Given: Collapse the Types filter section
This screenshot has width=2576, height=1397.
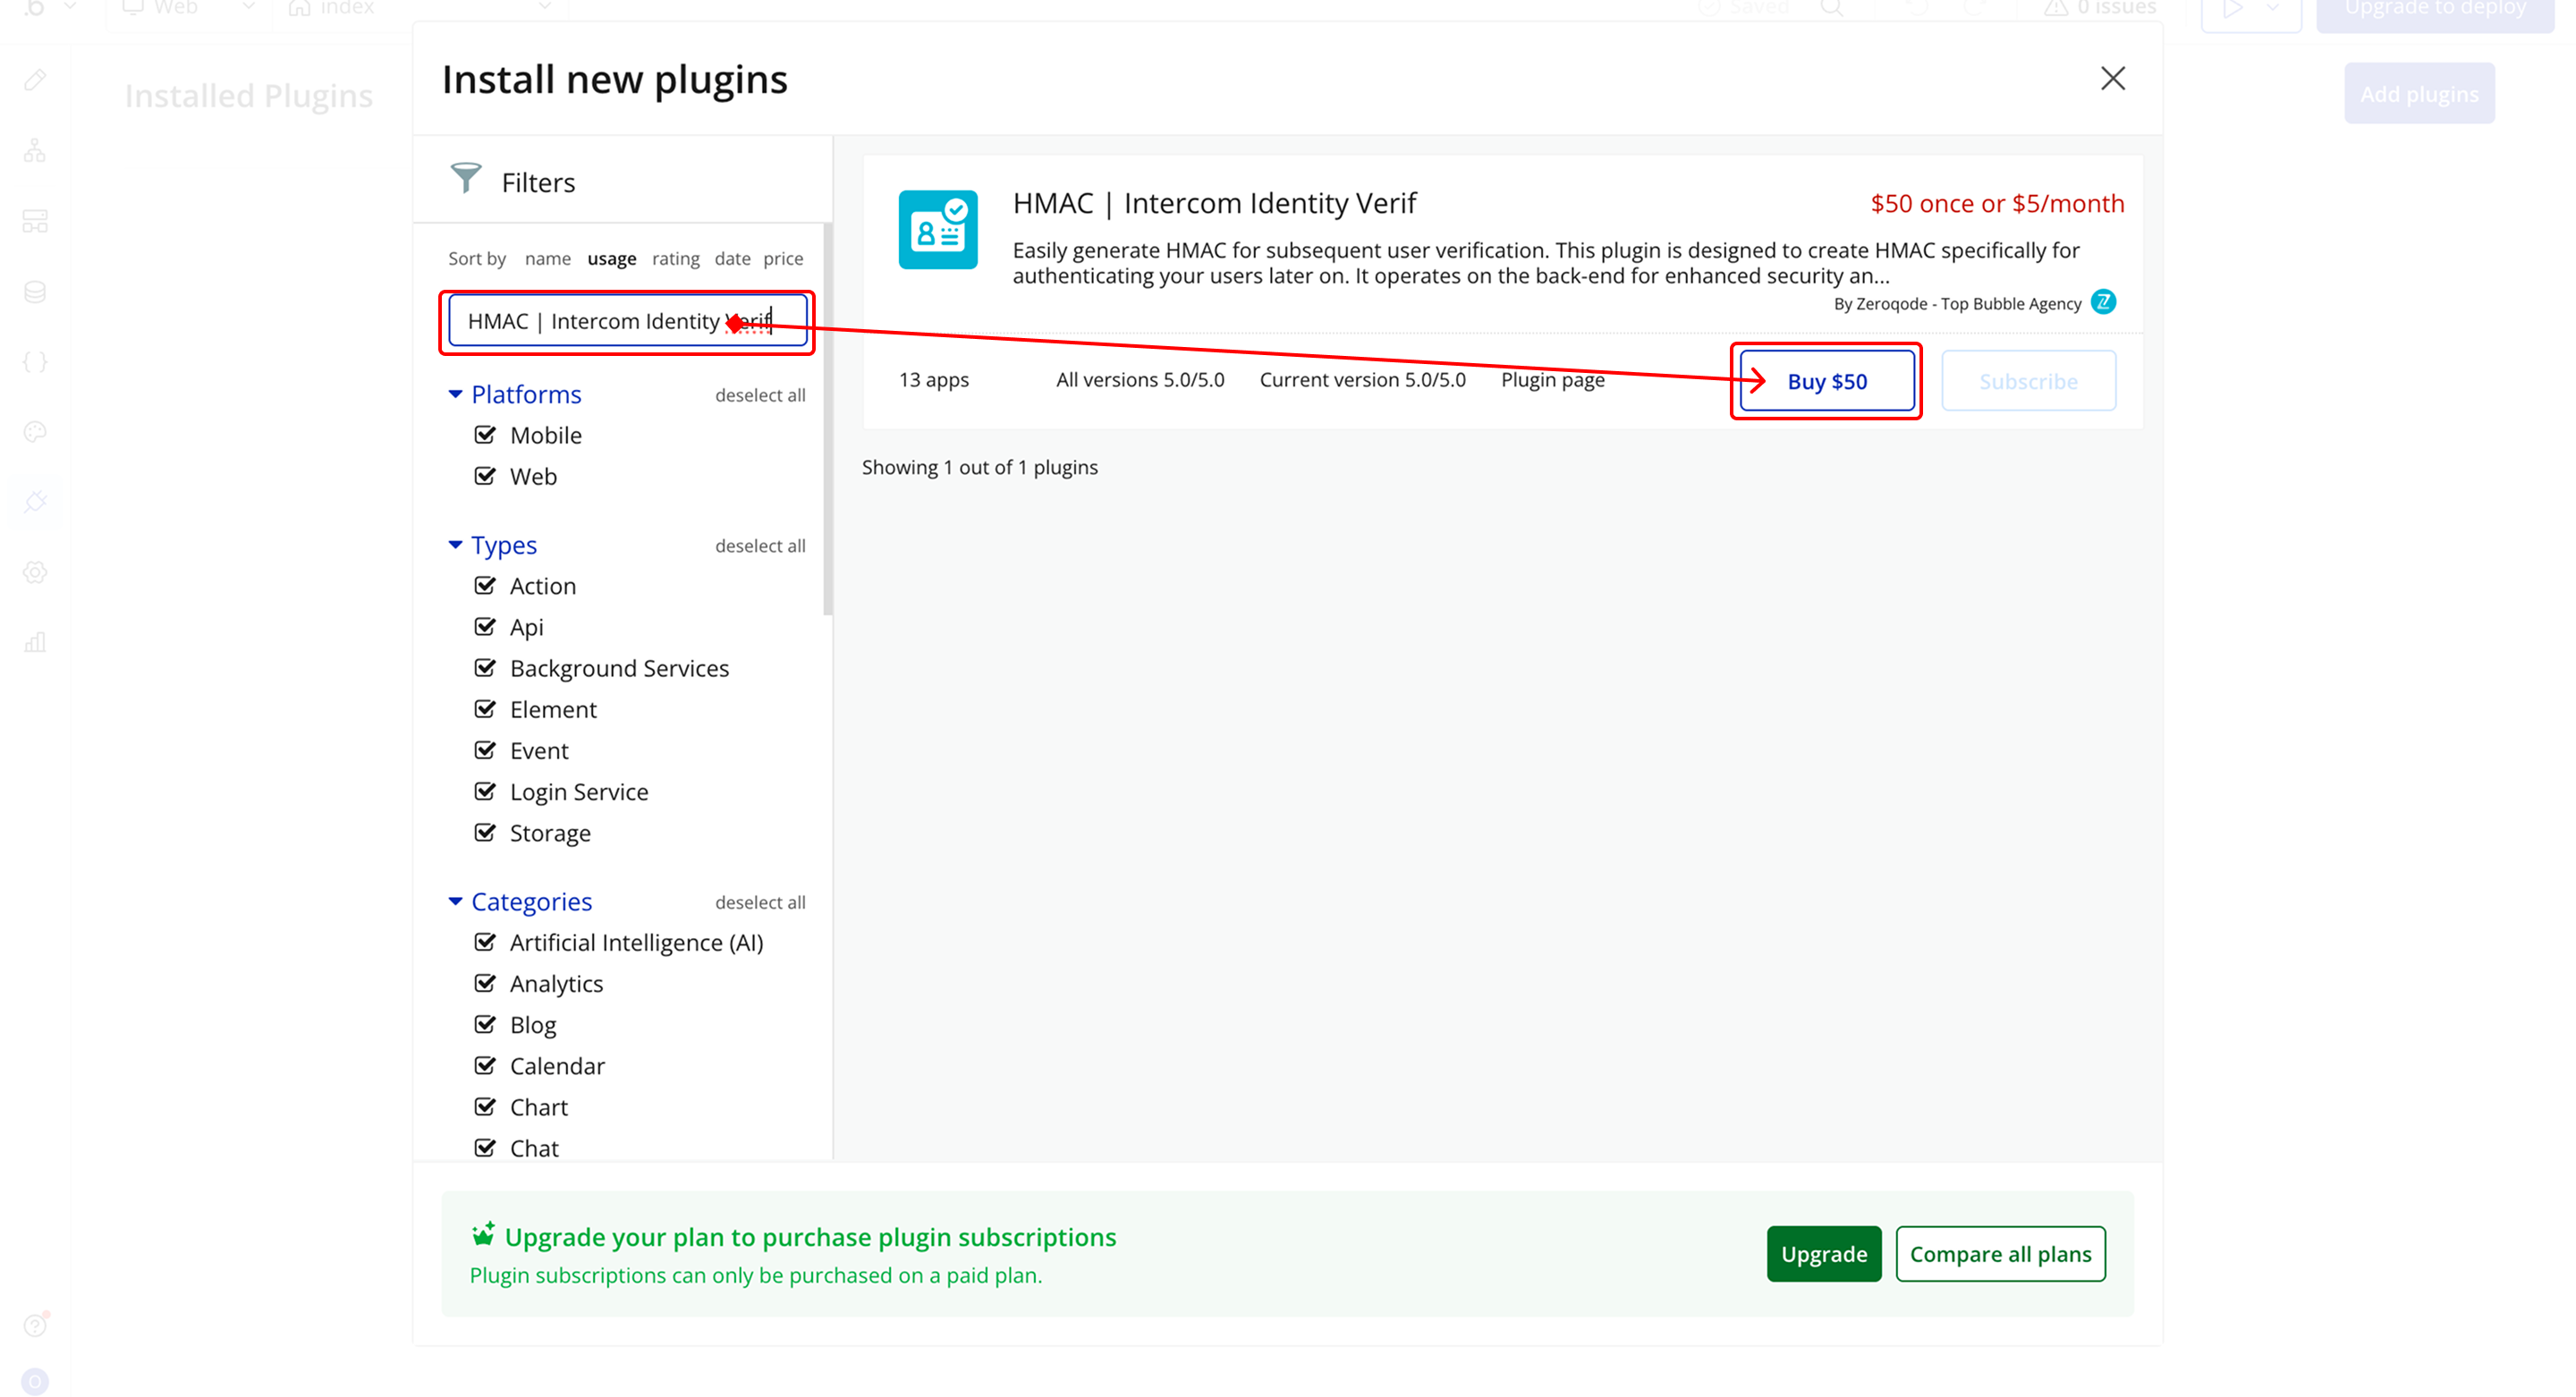Looking at the screenshot, I should coord(455,545).
